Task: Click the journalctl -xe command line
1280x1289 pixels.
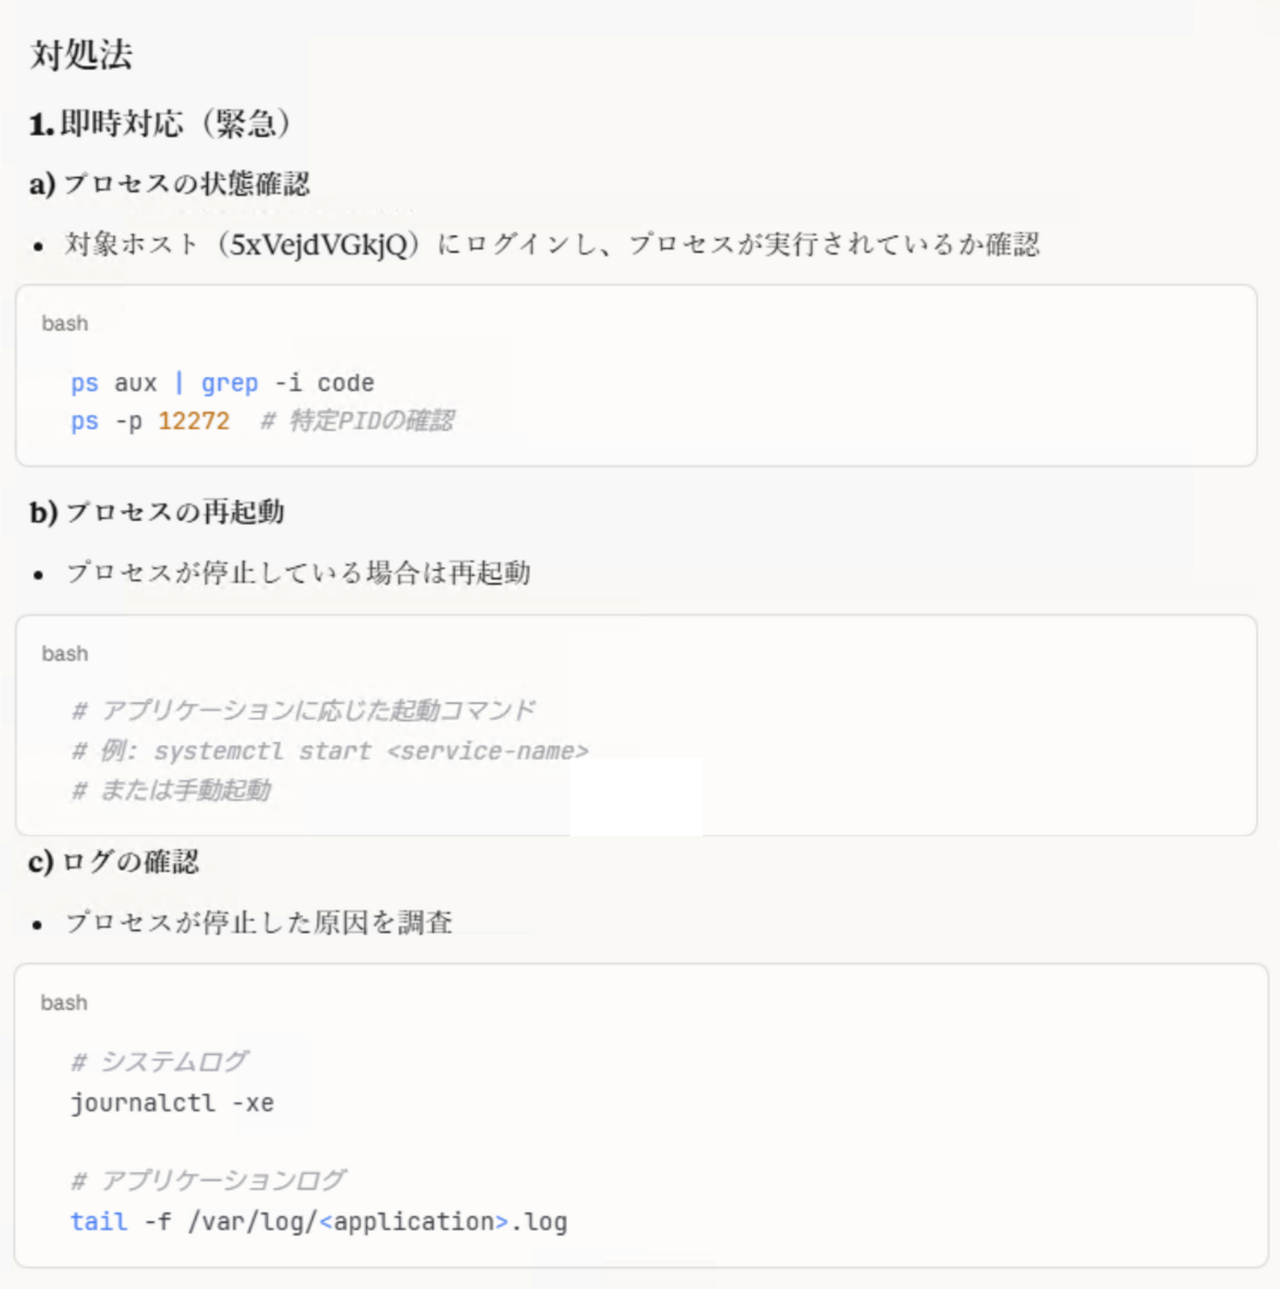Action: 172,1103
